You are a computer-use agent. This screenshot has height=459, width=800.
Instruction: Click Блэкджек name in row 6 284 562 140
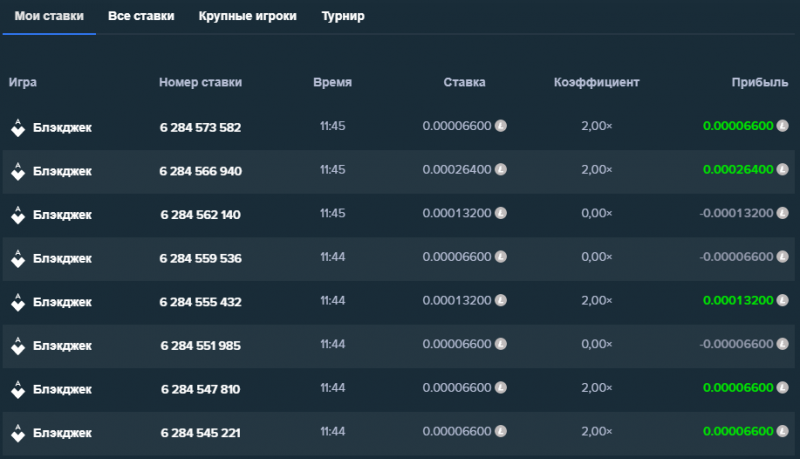(x=62, y=215)
